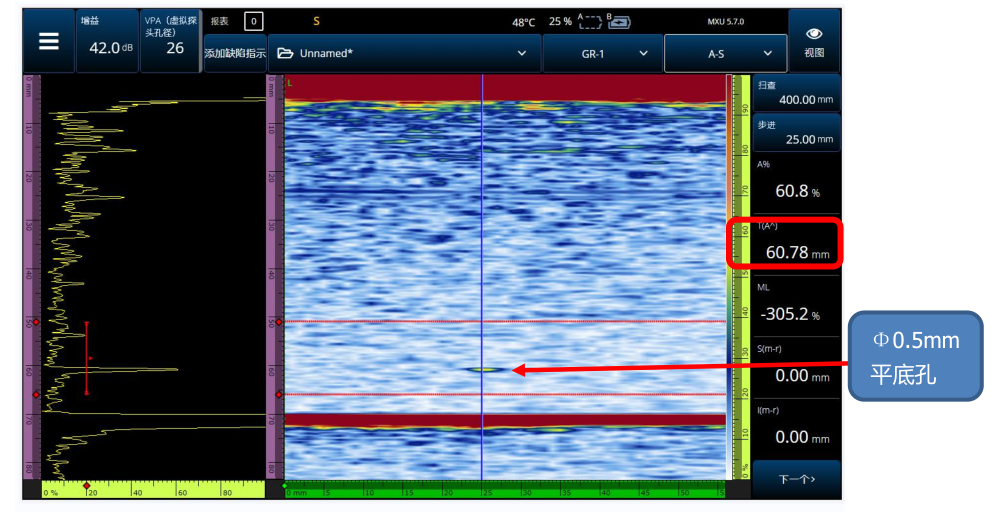Click the lower red diamond on S-scan depth ruler
Image resolution: width=1005 pixels, height=526 pixels.
point(279,395)
